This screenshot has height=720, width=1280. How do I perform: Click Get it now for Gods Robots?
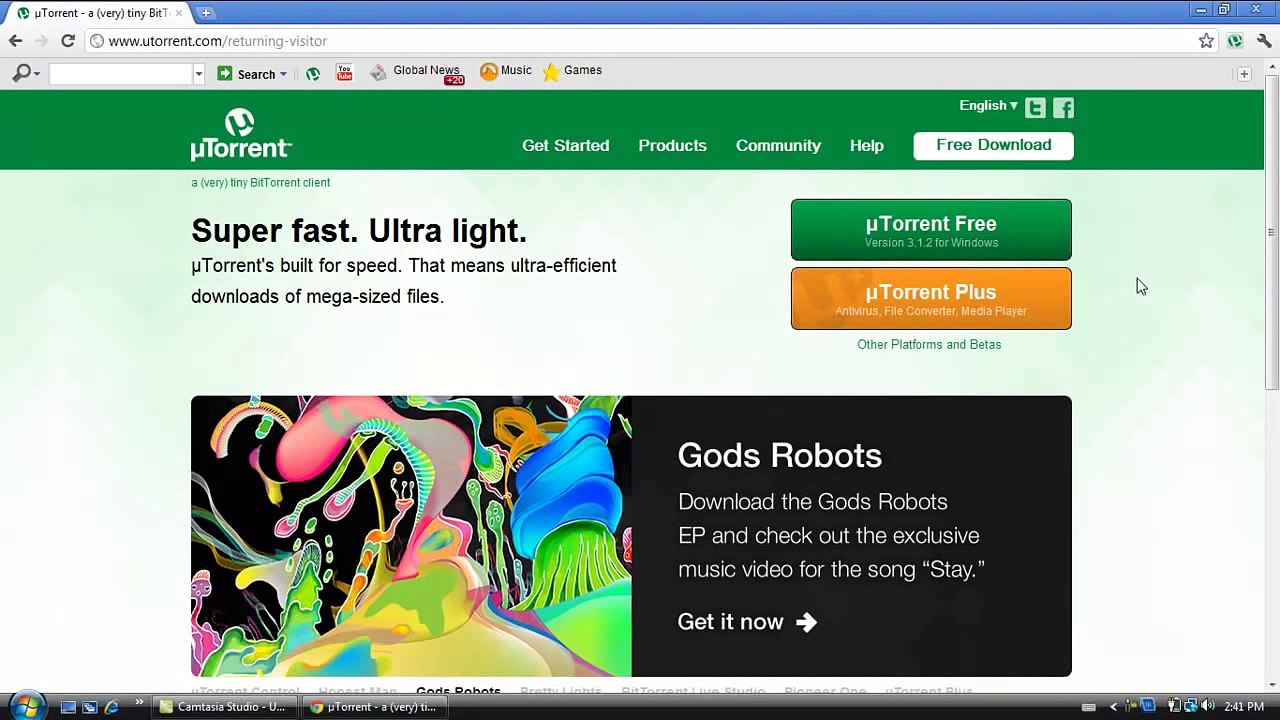point(747,622)
